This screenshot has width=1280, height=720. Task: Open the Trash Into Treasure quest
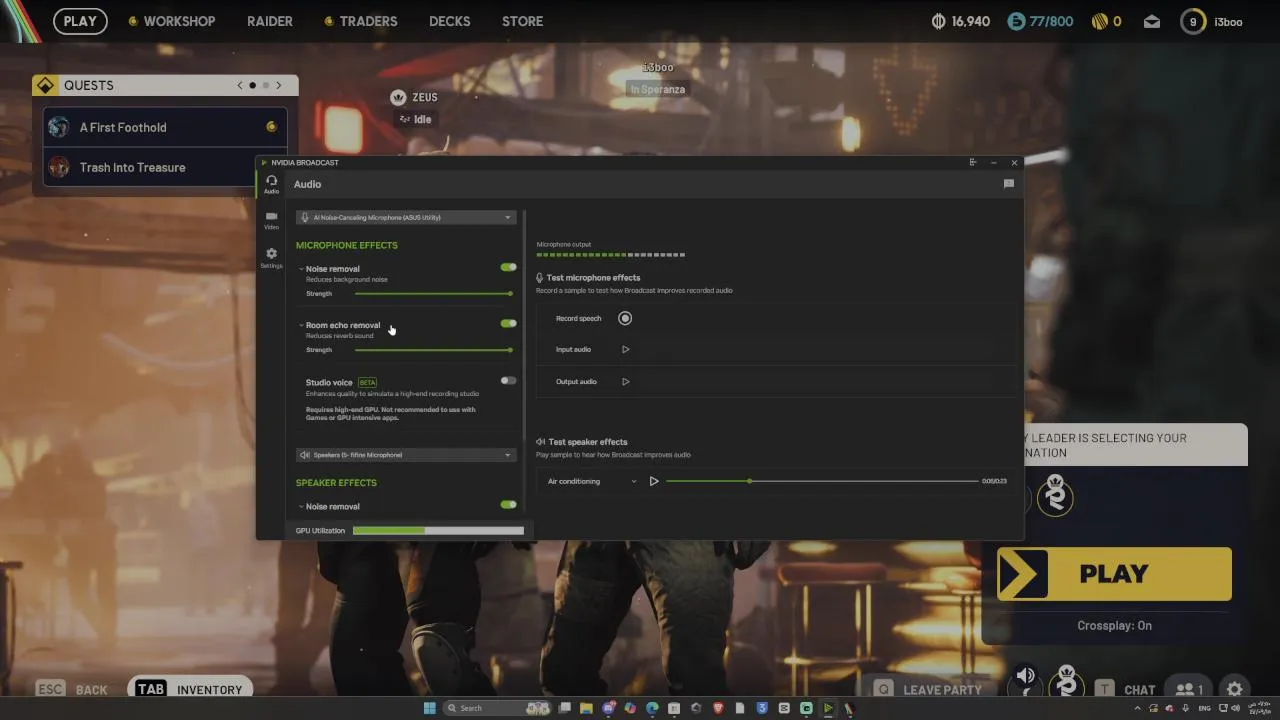(165, 167)
